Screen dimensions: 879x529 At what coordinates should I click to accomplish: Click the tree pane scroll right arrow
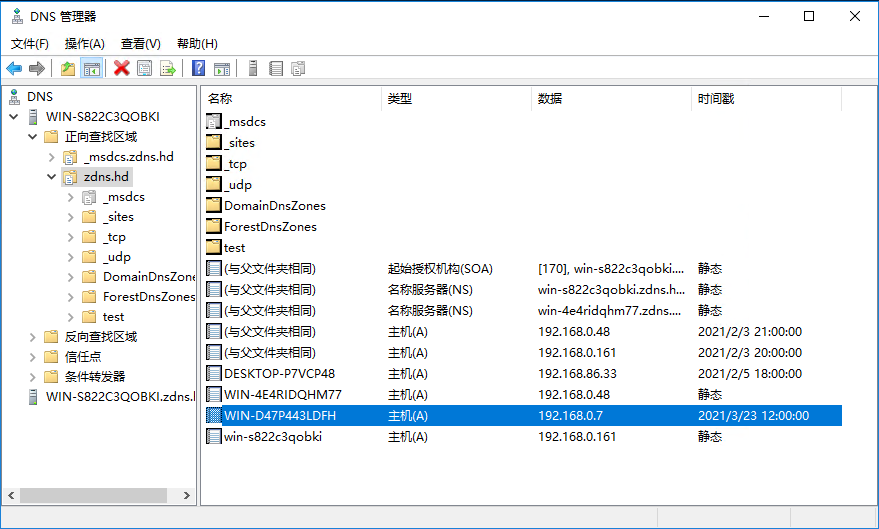click(x=187, y=495)
